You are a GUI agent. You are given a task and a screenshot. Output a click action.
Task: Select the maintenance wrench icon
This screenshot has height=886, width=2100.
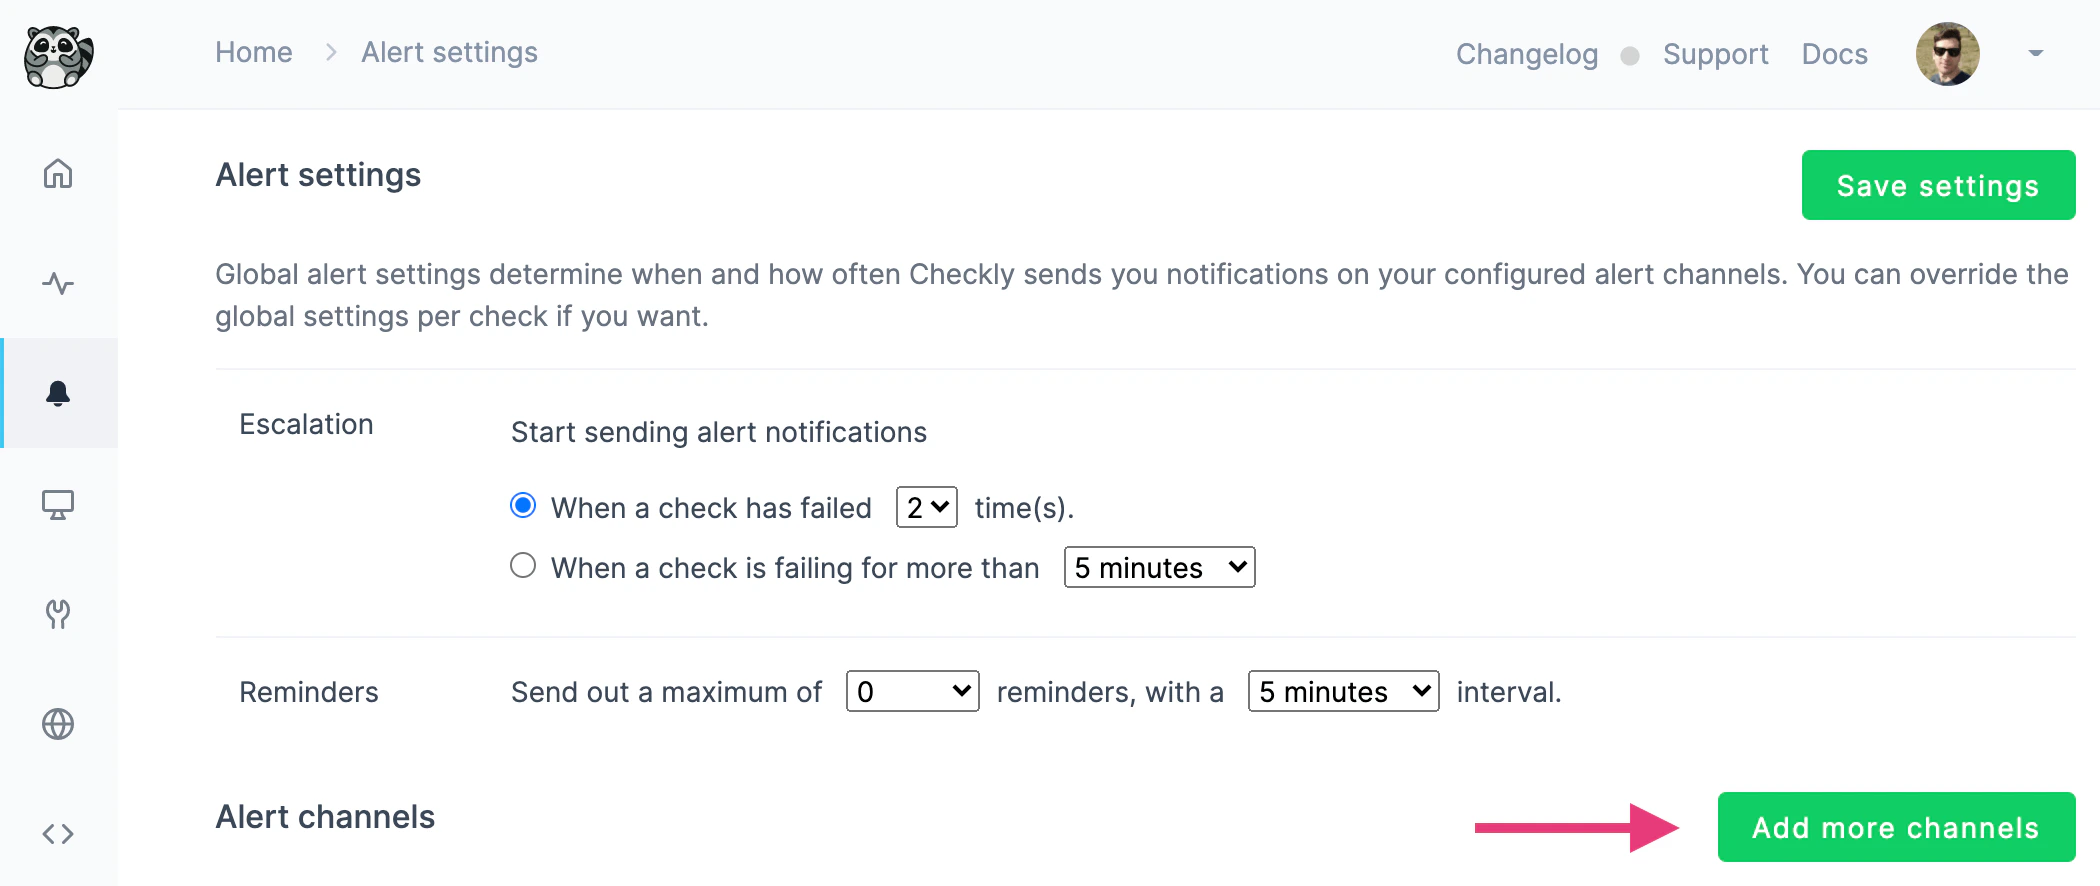59,614
